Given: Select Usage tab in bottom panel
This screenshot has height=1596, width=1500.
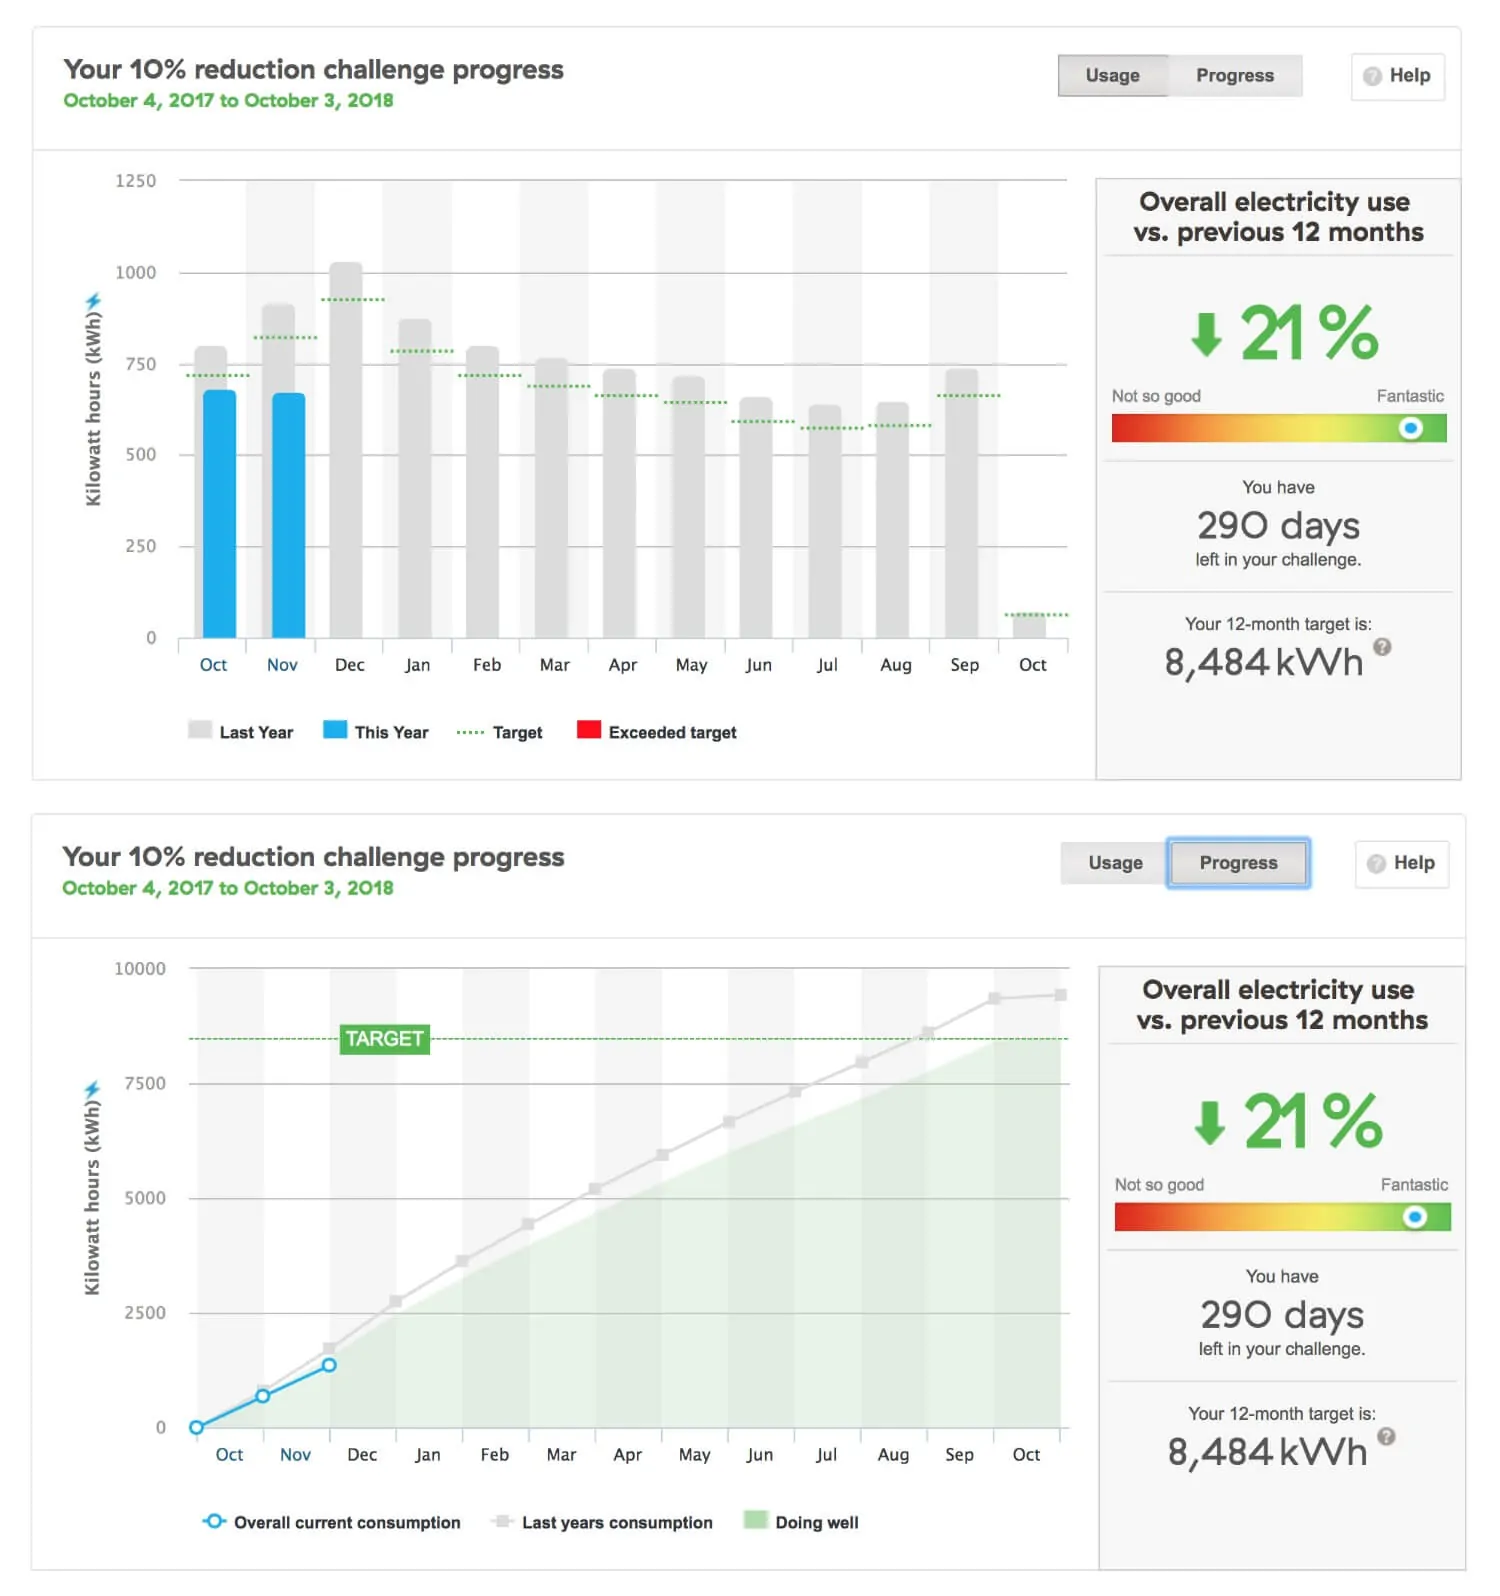Looking at the screenshot, I should point(1115,863).
